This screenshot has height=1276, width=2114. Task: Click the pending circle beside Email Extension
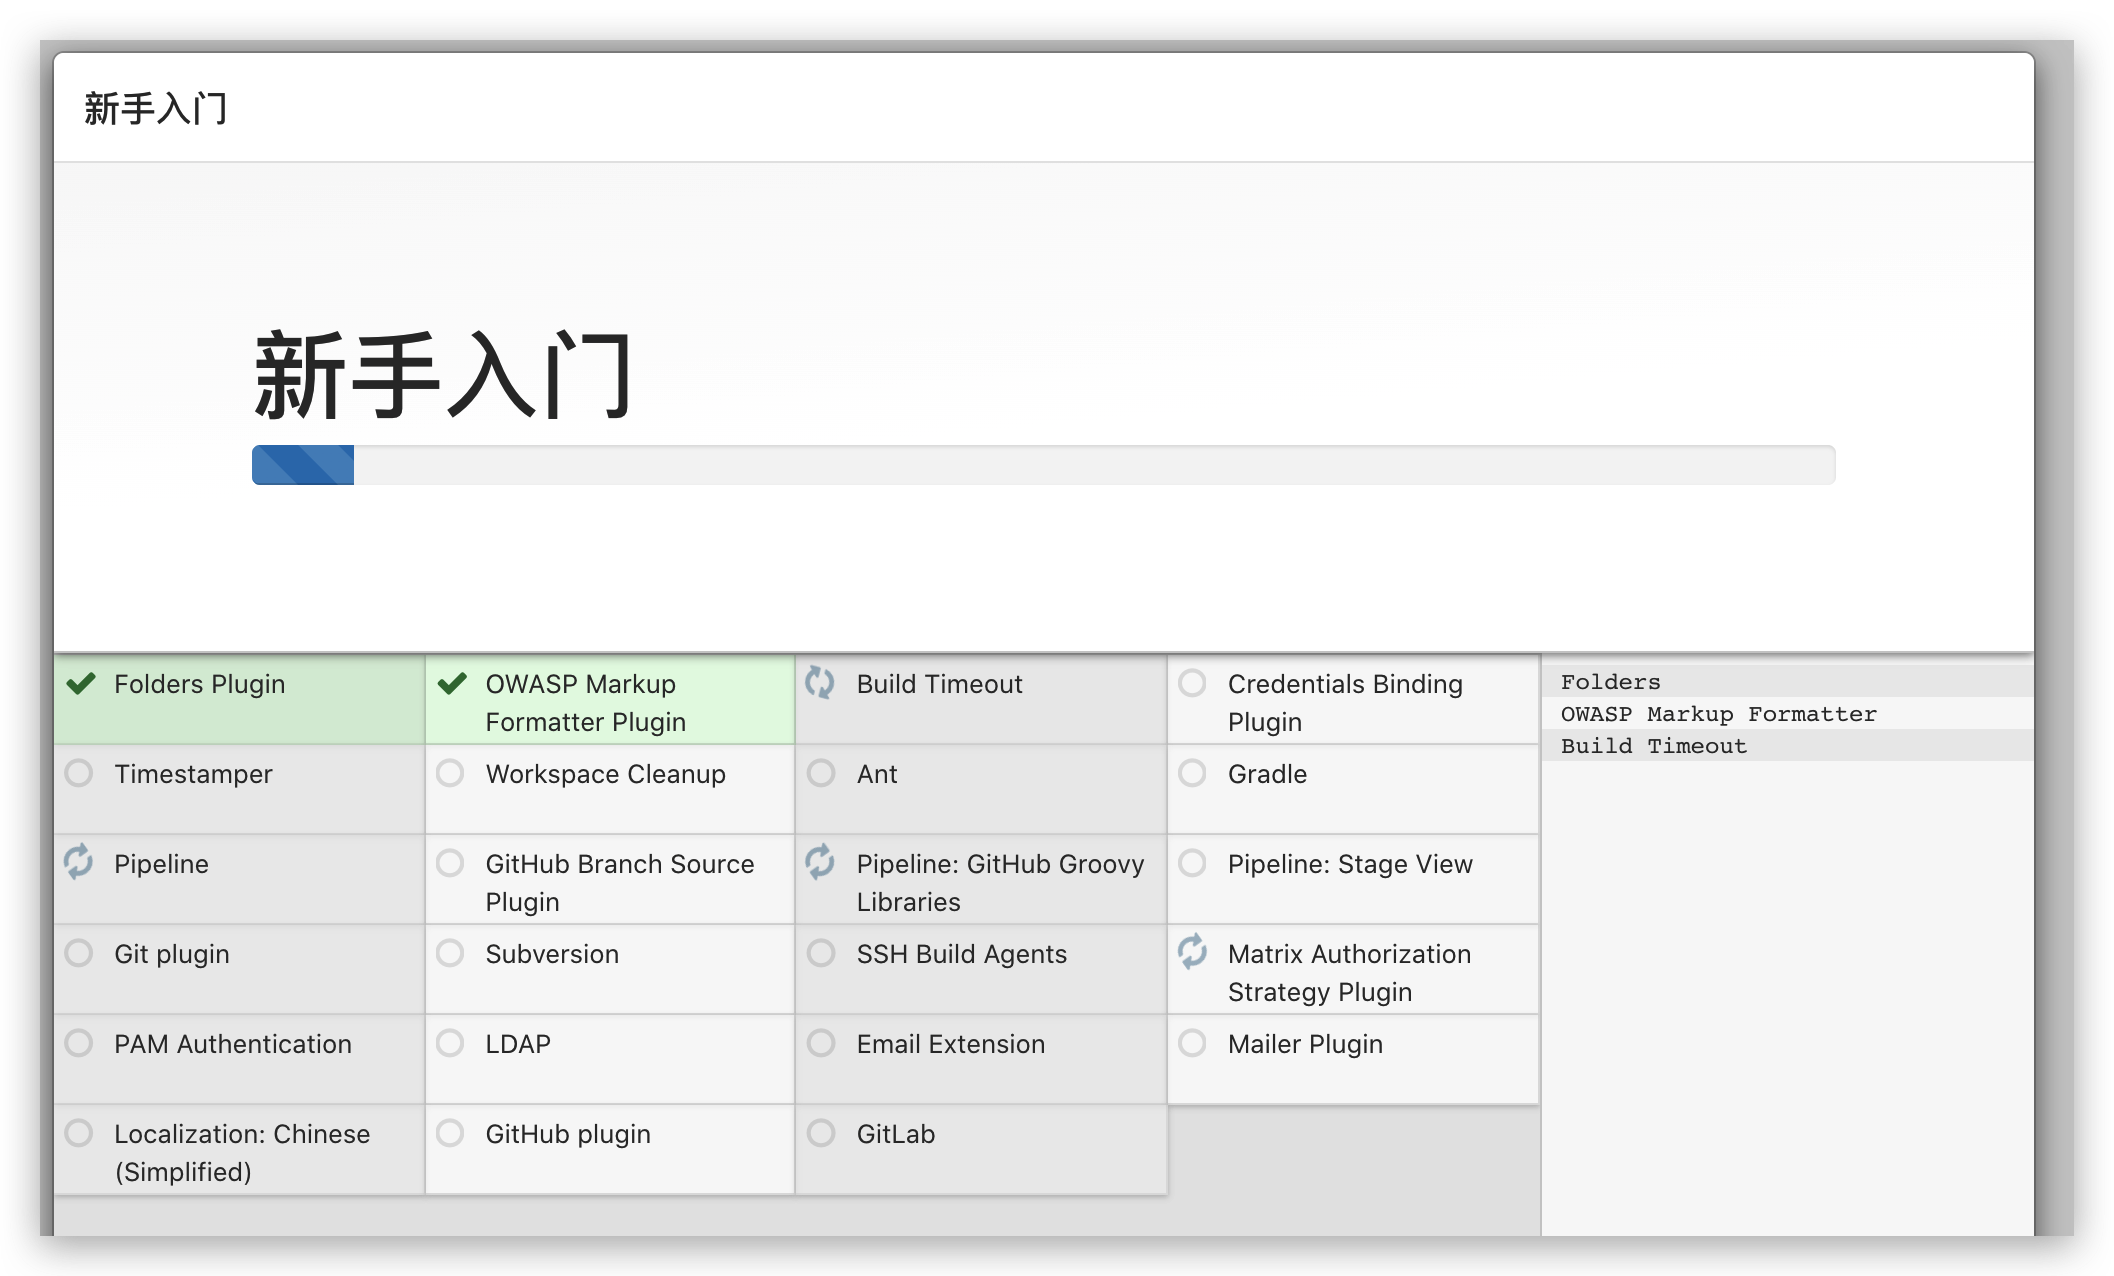tap(821, 1043)
